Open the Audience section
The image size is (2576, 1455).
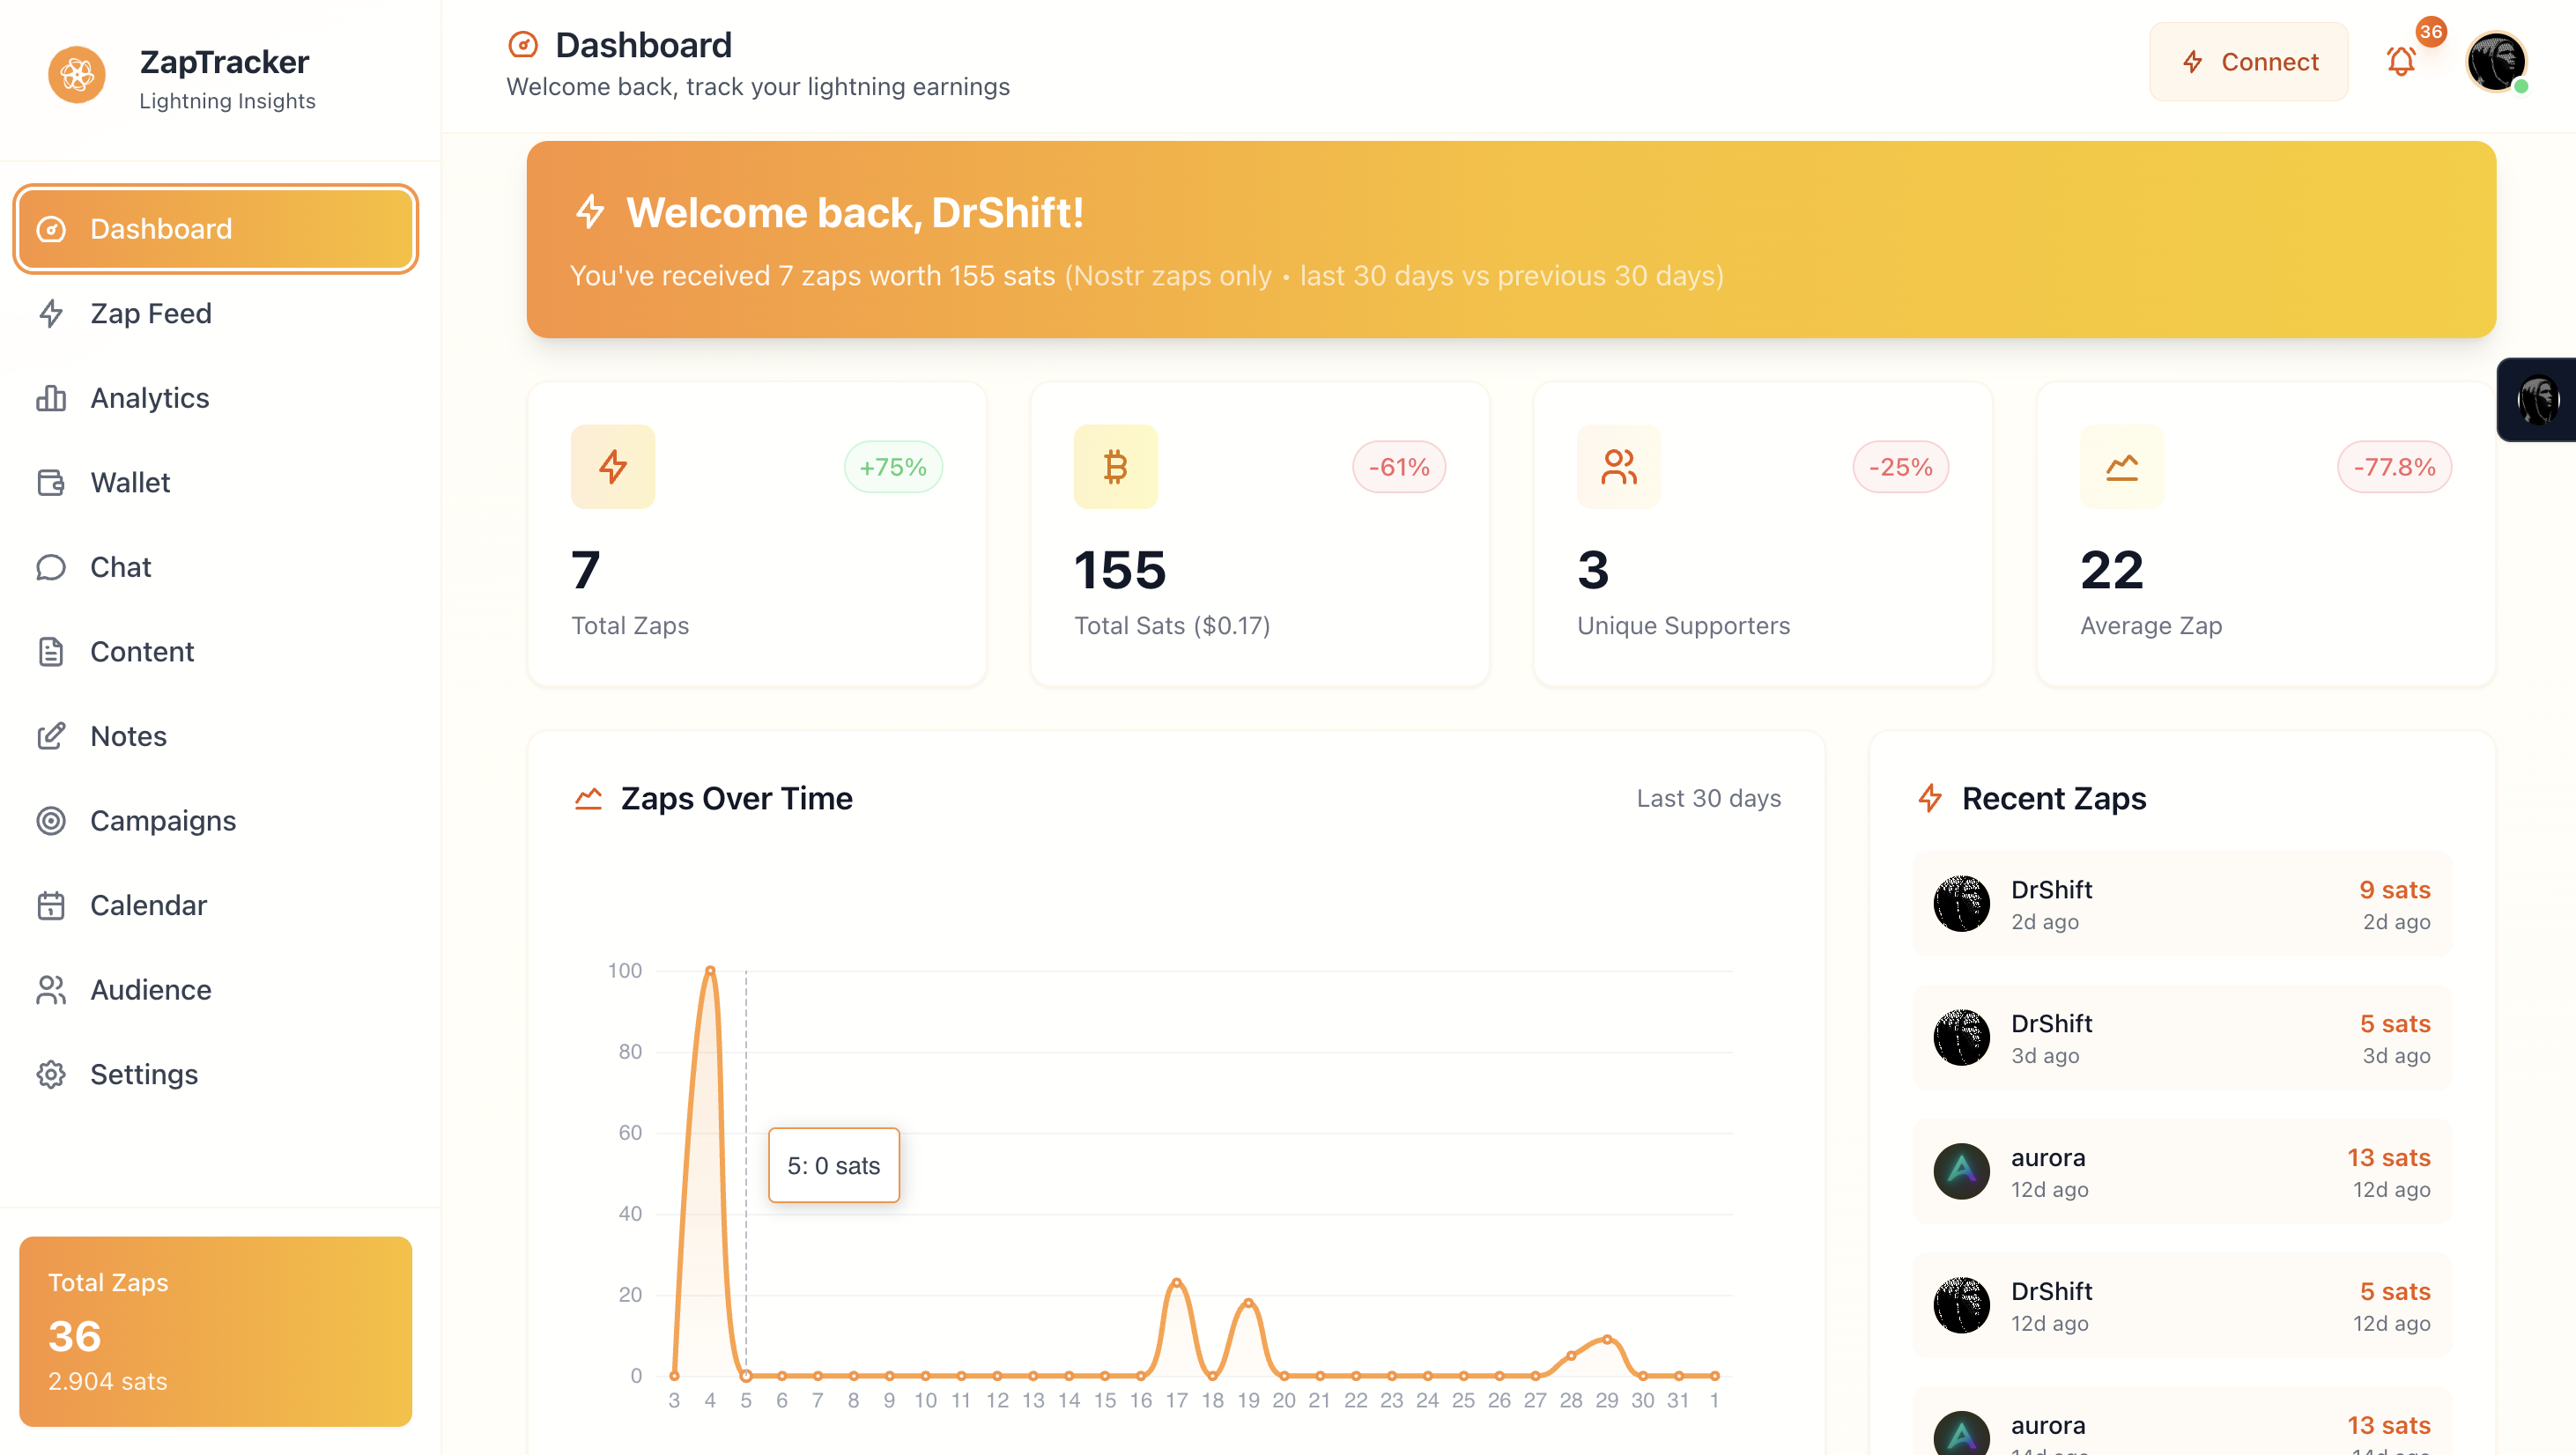pos(151,989)
